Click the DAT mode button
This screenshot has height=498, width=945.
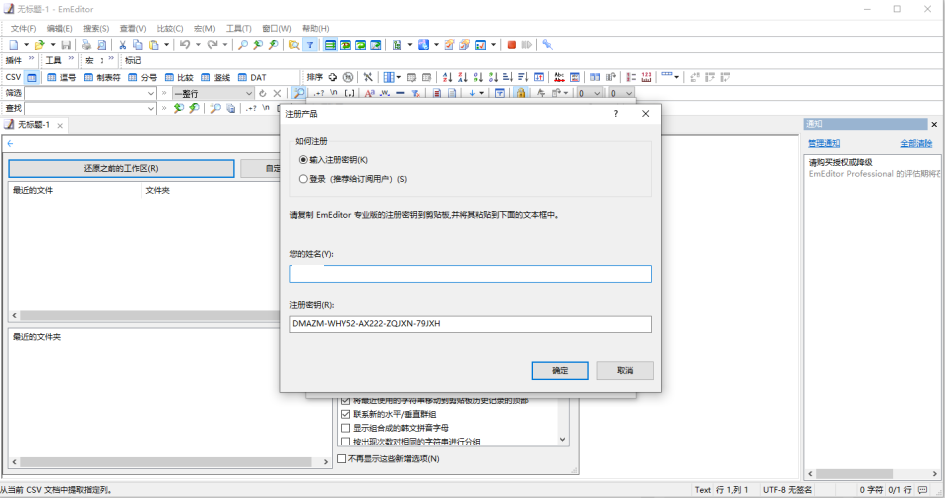[x=252, y=77]
